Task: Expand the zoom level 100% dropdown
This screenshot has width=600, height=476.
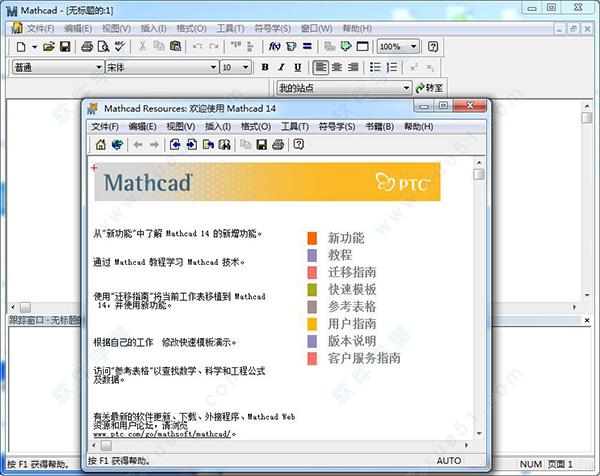Action: [x=413, y=47]
